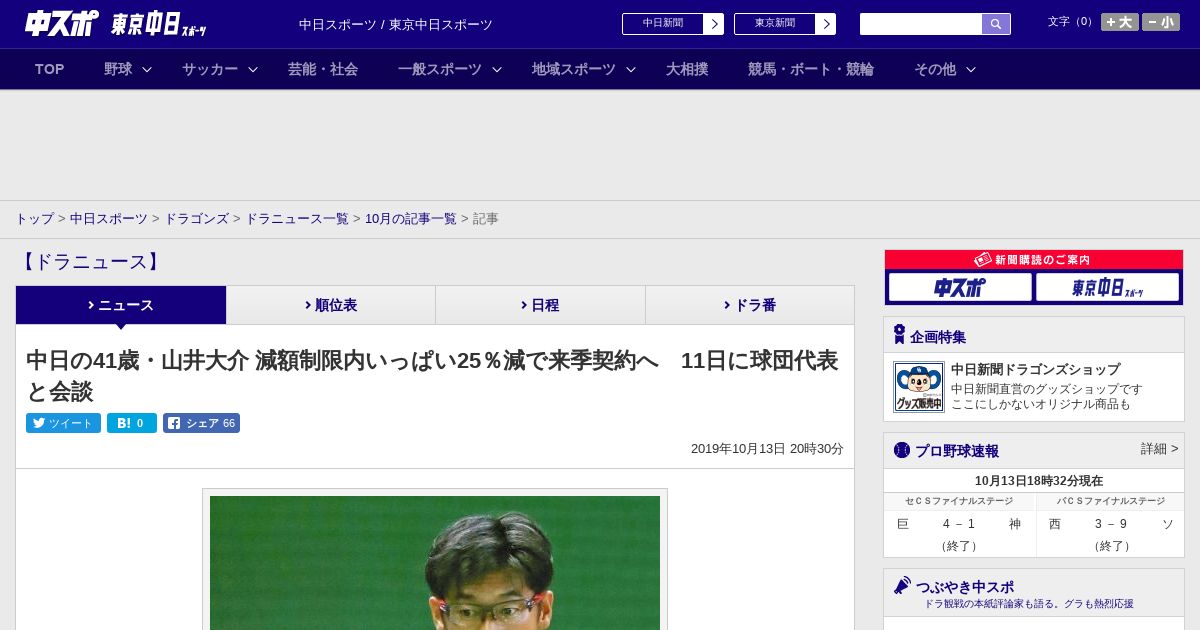The image size is (1200, 630).
Task: Open 大相撲 navigation item
Action: click(x=687, y=69)
